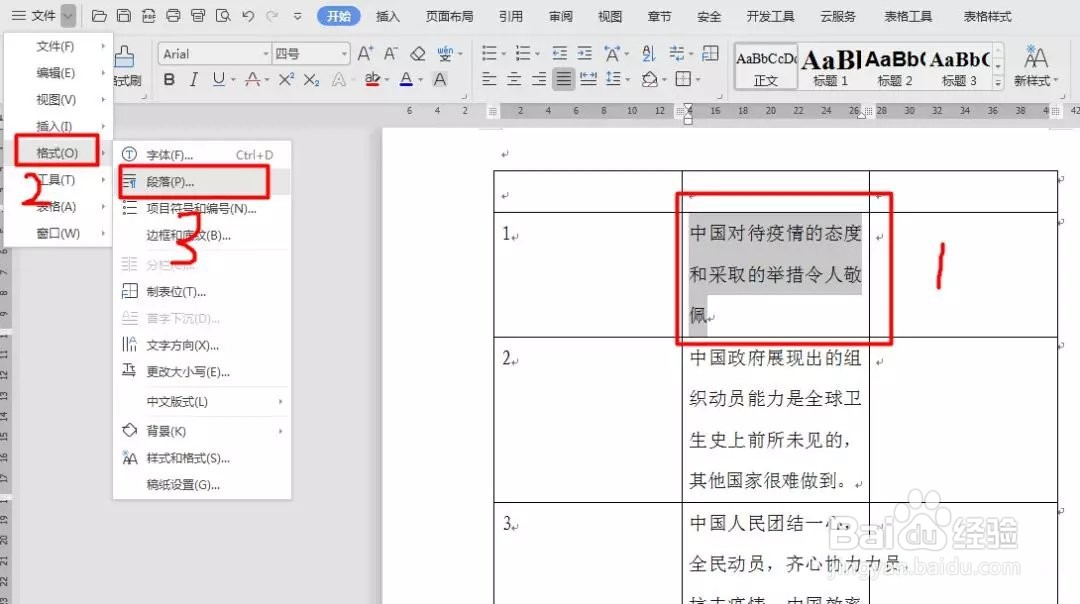
Task: Click the bulleted list icon
Action: click(490, 53)
